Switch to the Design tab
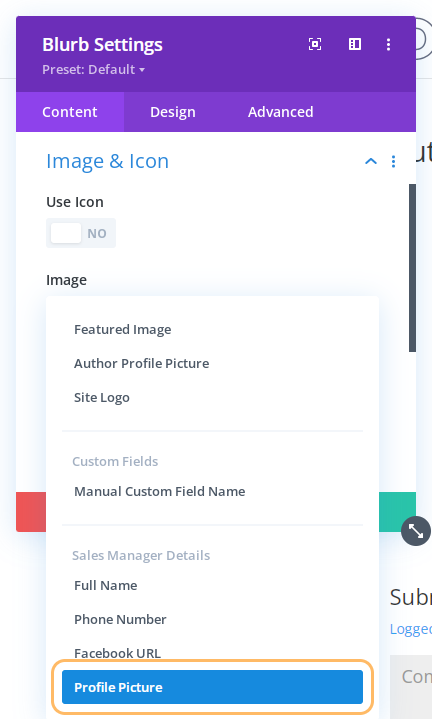 click(x=173, y=112)
